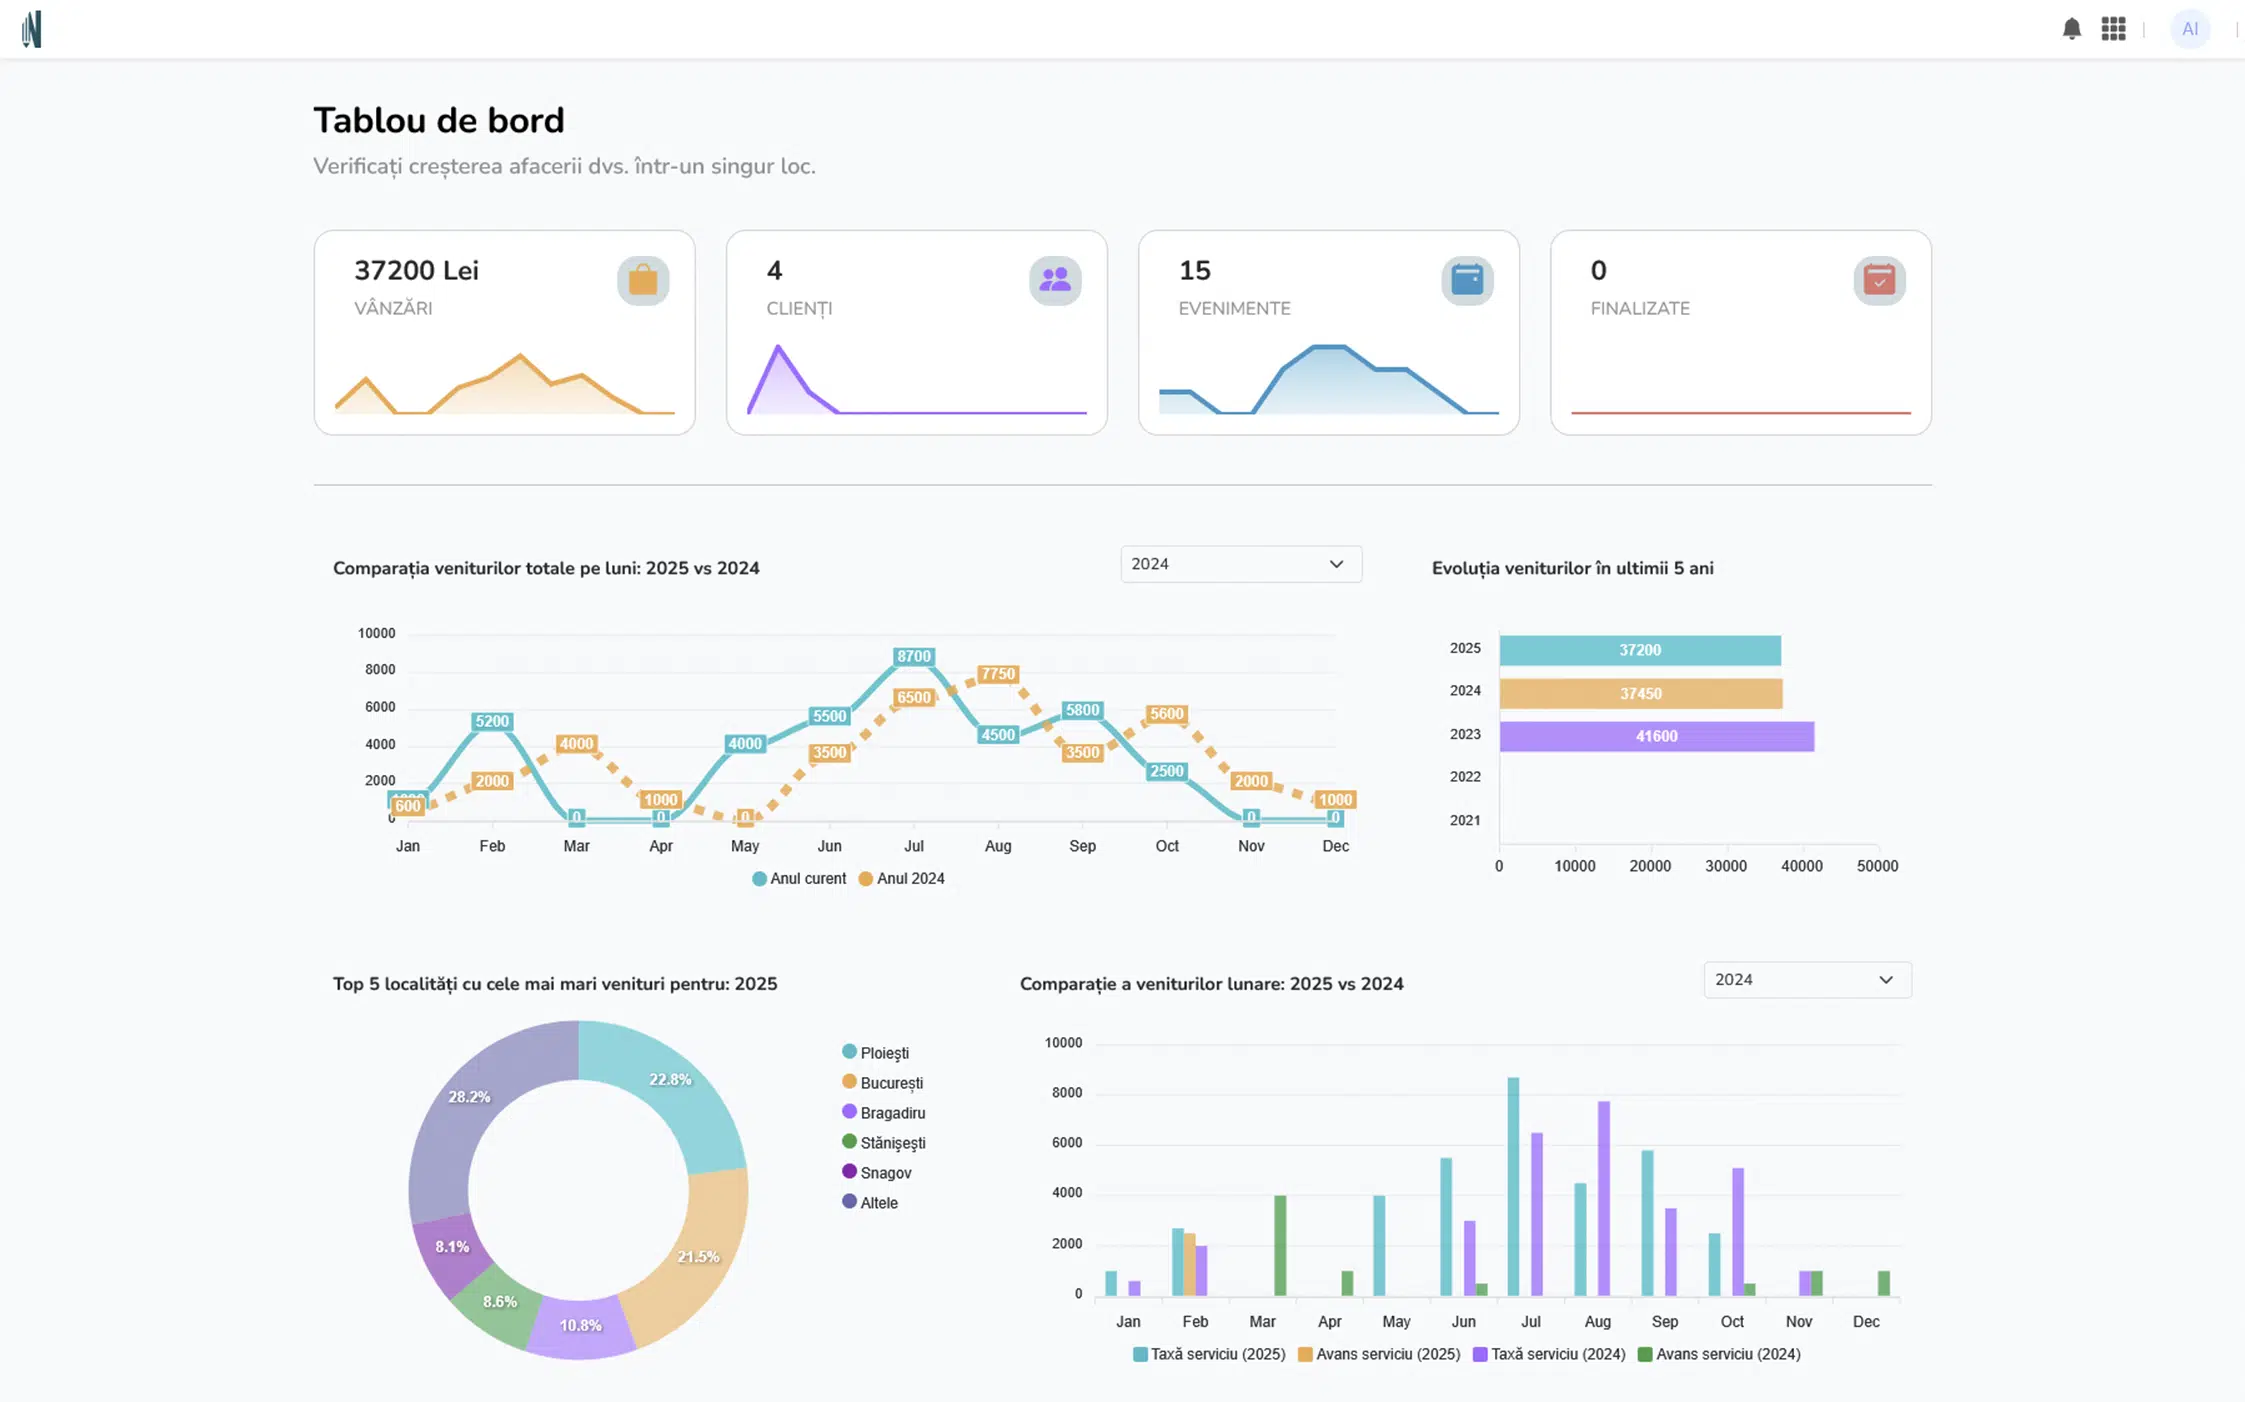Image resolution: width=2245 pixels, height=1402 pixels.
Task: Open the apps grid menu icon
Action: click(2113, 29)
